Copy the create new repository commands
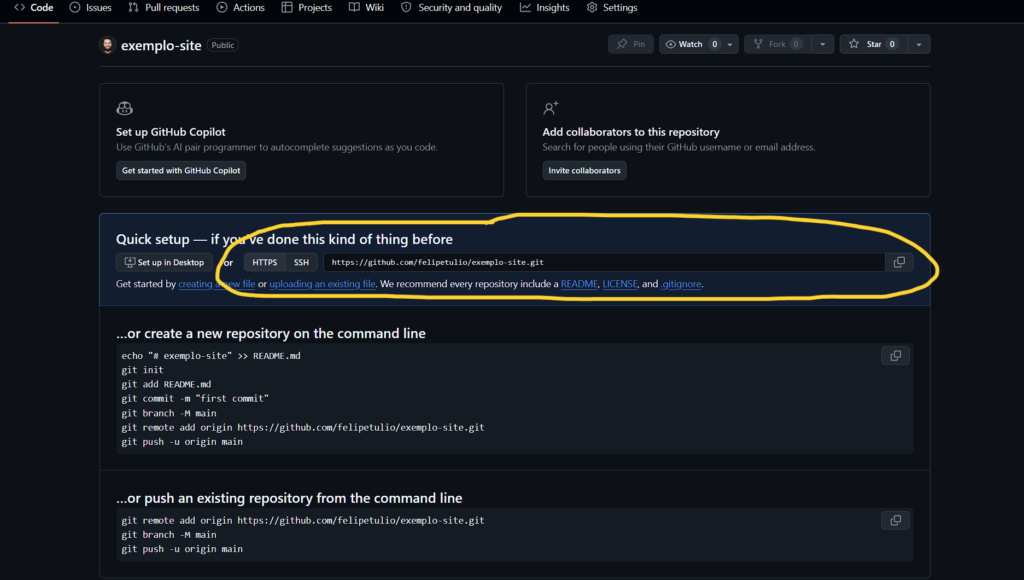Viewport: 1024px width, 580px height. point(895,356)
